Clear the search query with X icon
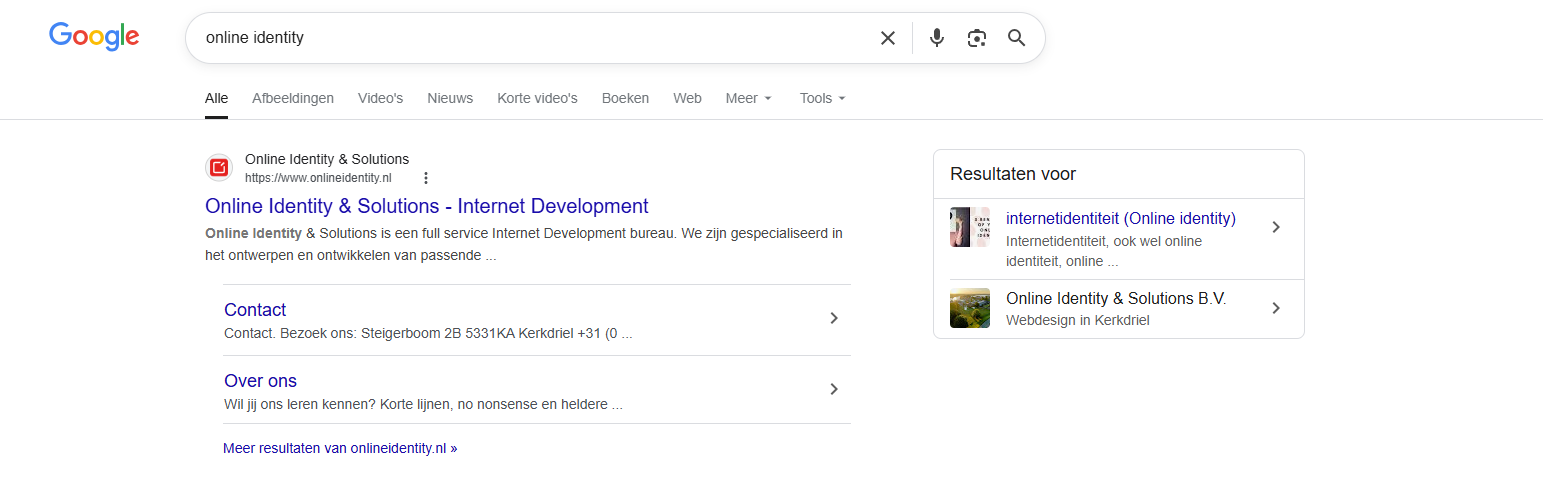This screenshot has height=491, width=1543. tap(887, 38)
